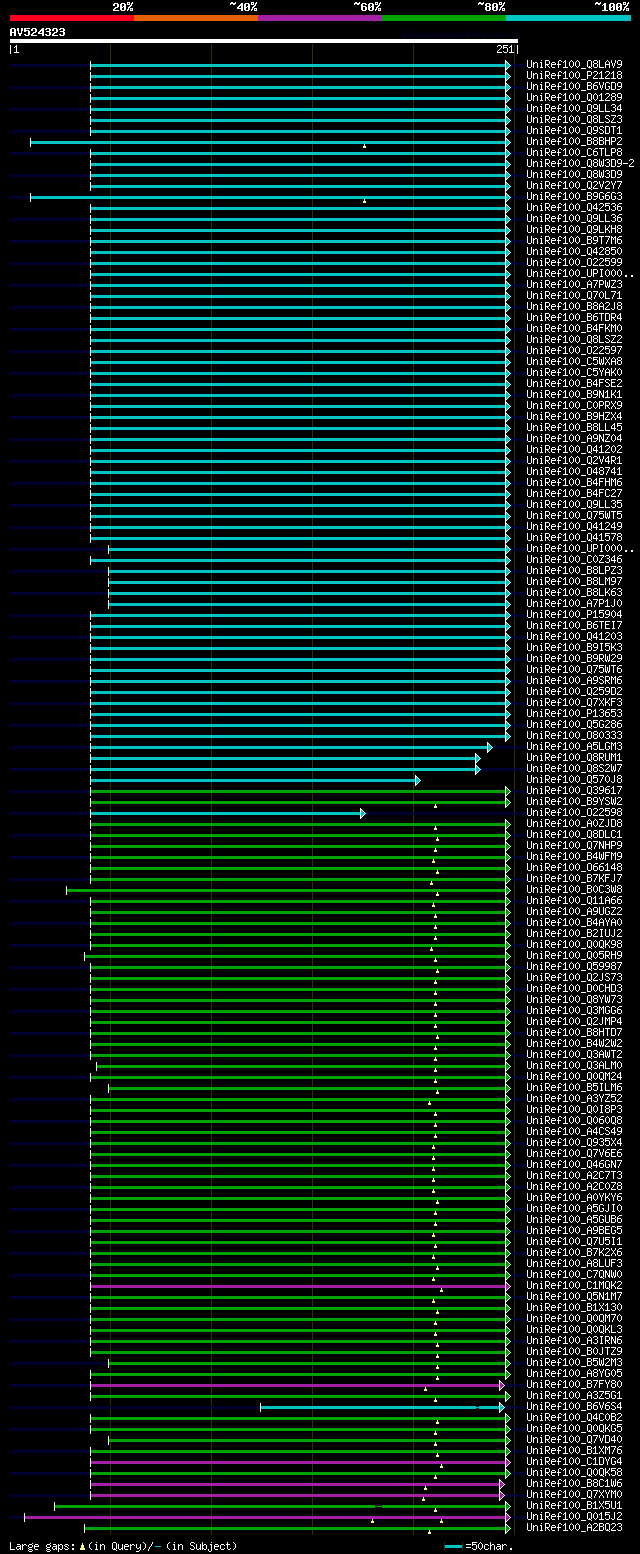Click label UniRef100_C5YAK0

[x=574, y=372]
